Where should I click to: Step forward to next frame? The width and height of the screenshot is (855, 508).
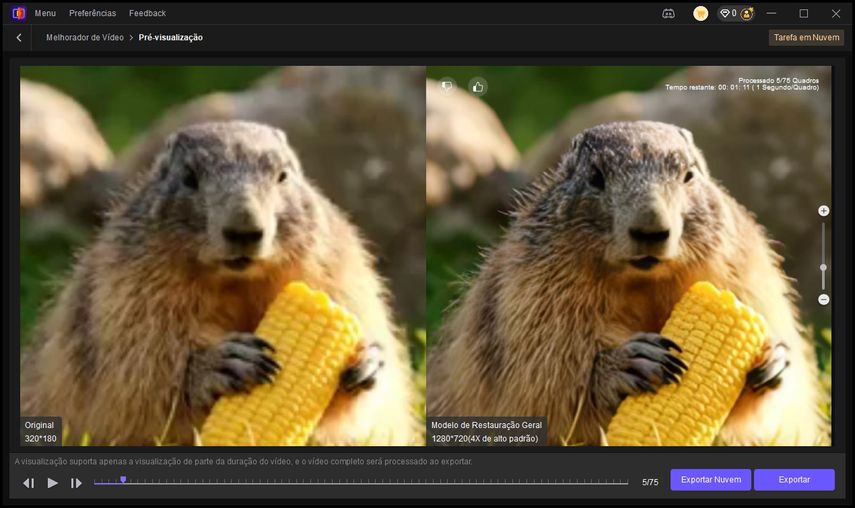pyautogui.click(x=76, y=483)
